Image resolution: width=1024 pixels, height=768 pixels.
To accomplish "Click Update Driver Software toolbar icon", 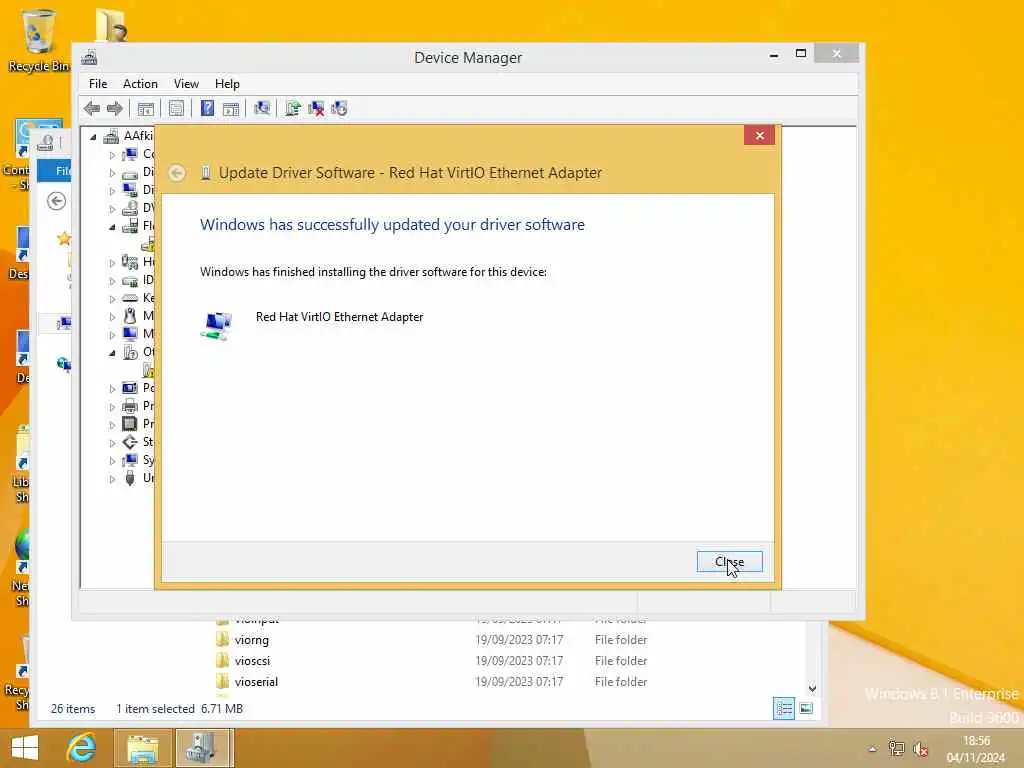I will [x=293, y=108].
